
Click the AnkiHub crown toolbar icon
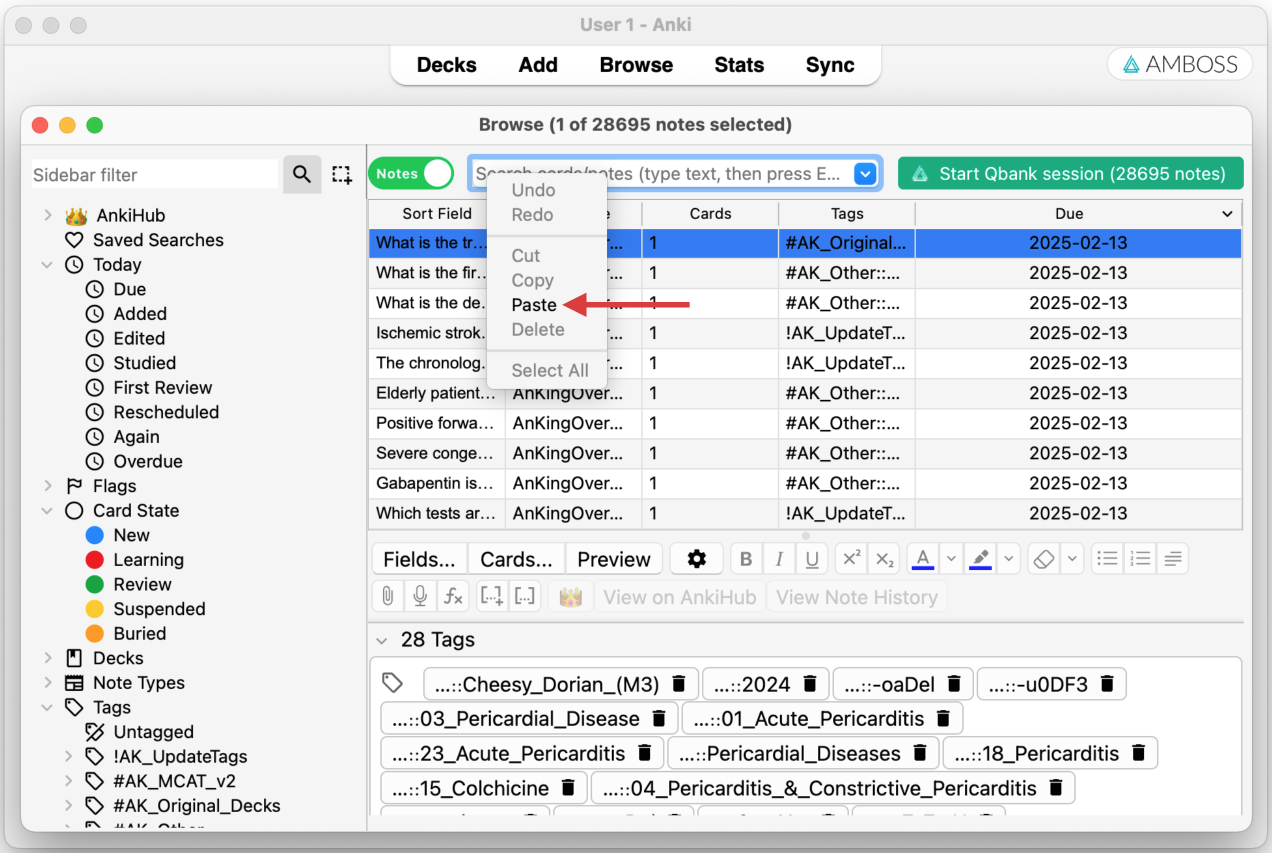pyautogui.click(x=570, y=597)
